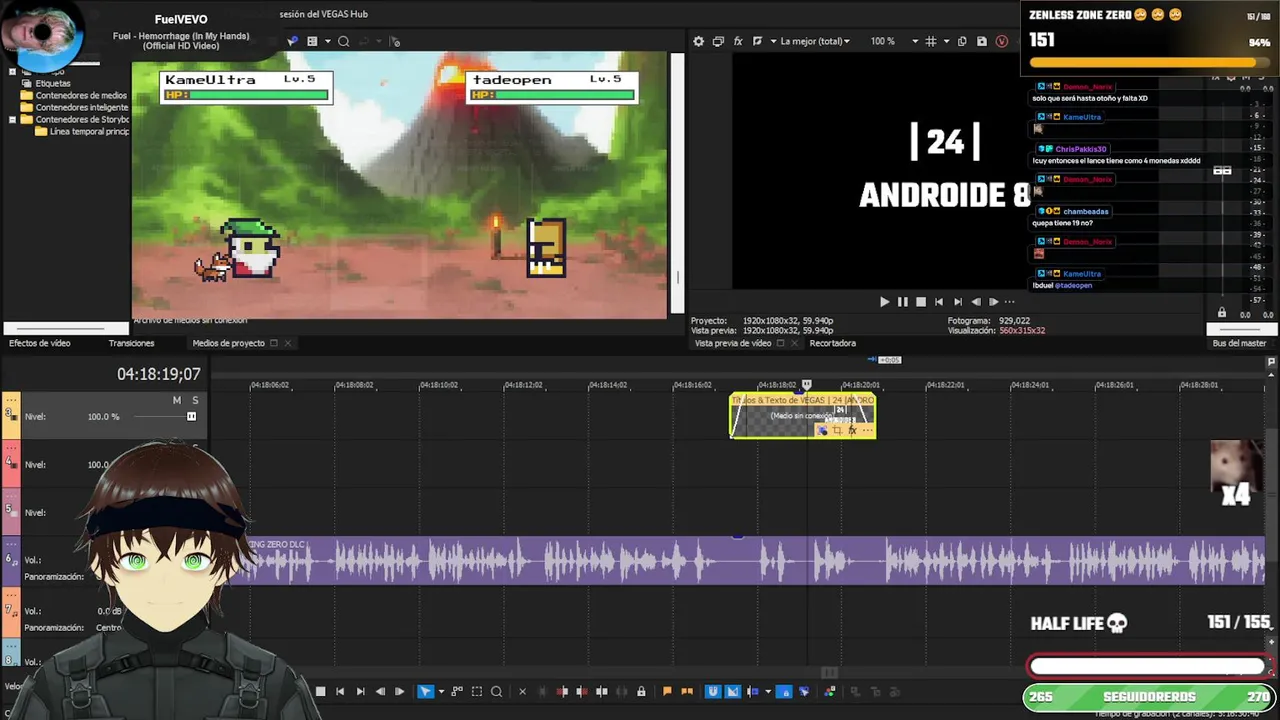Switch to Recortadora tab

(x=832, y=343)
